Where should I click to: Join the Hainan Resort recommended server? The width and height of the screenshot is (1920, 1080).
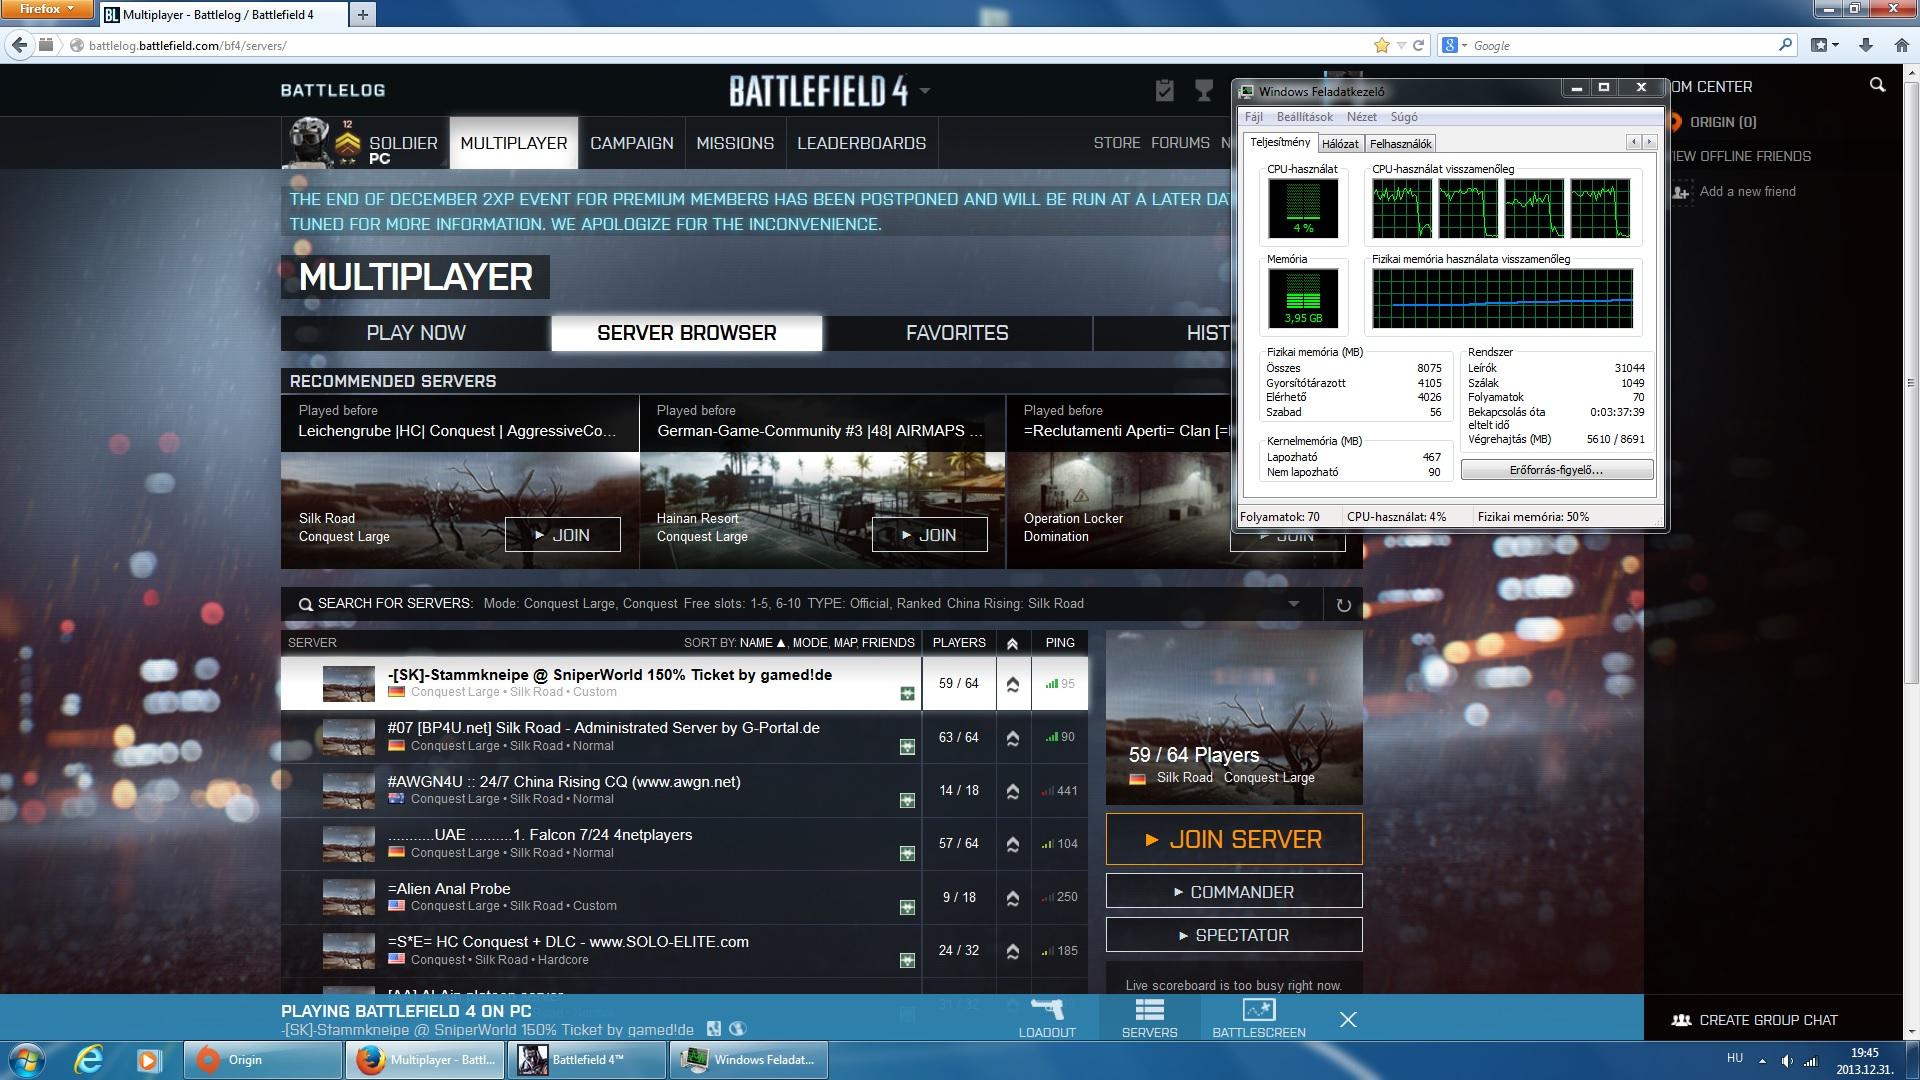(x=929, y=535)
